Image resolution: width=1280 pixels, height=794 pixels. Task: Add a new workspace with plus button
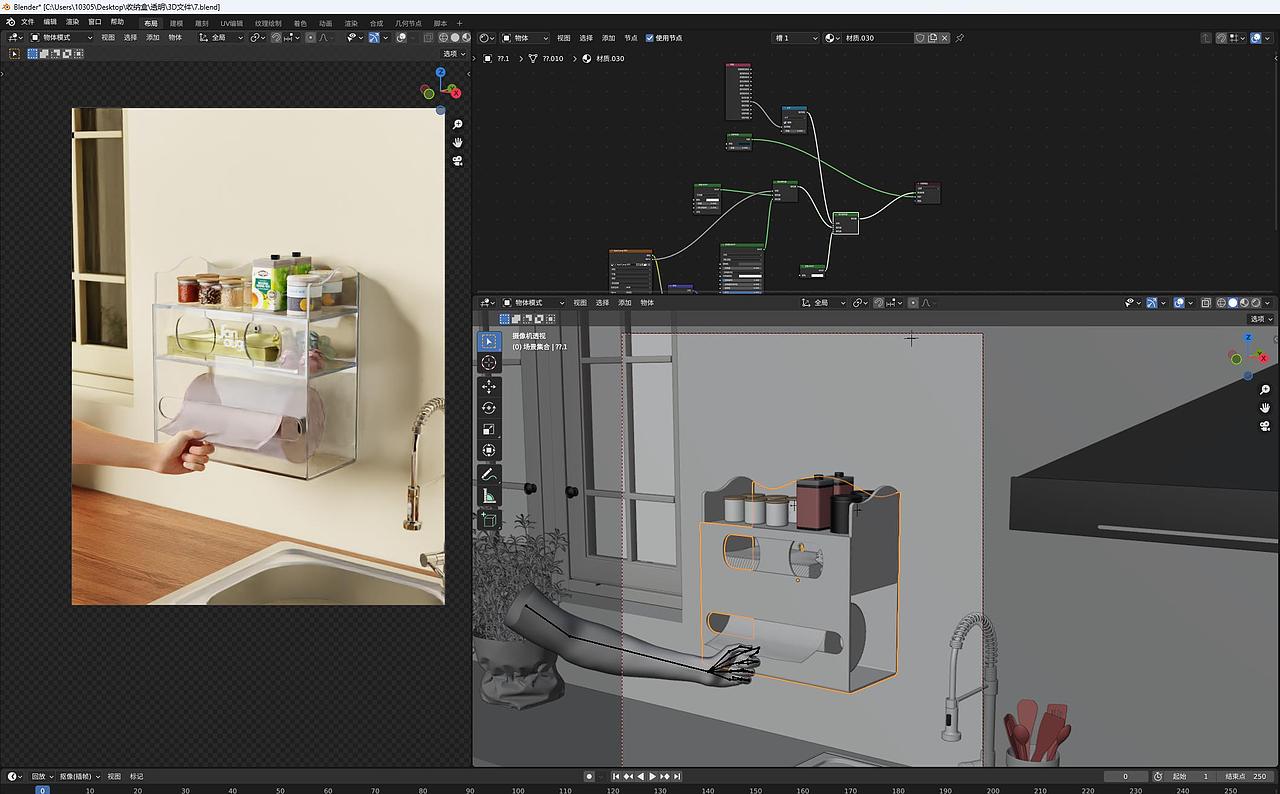tap(460, 23)
